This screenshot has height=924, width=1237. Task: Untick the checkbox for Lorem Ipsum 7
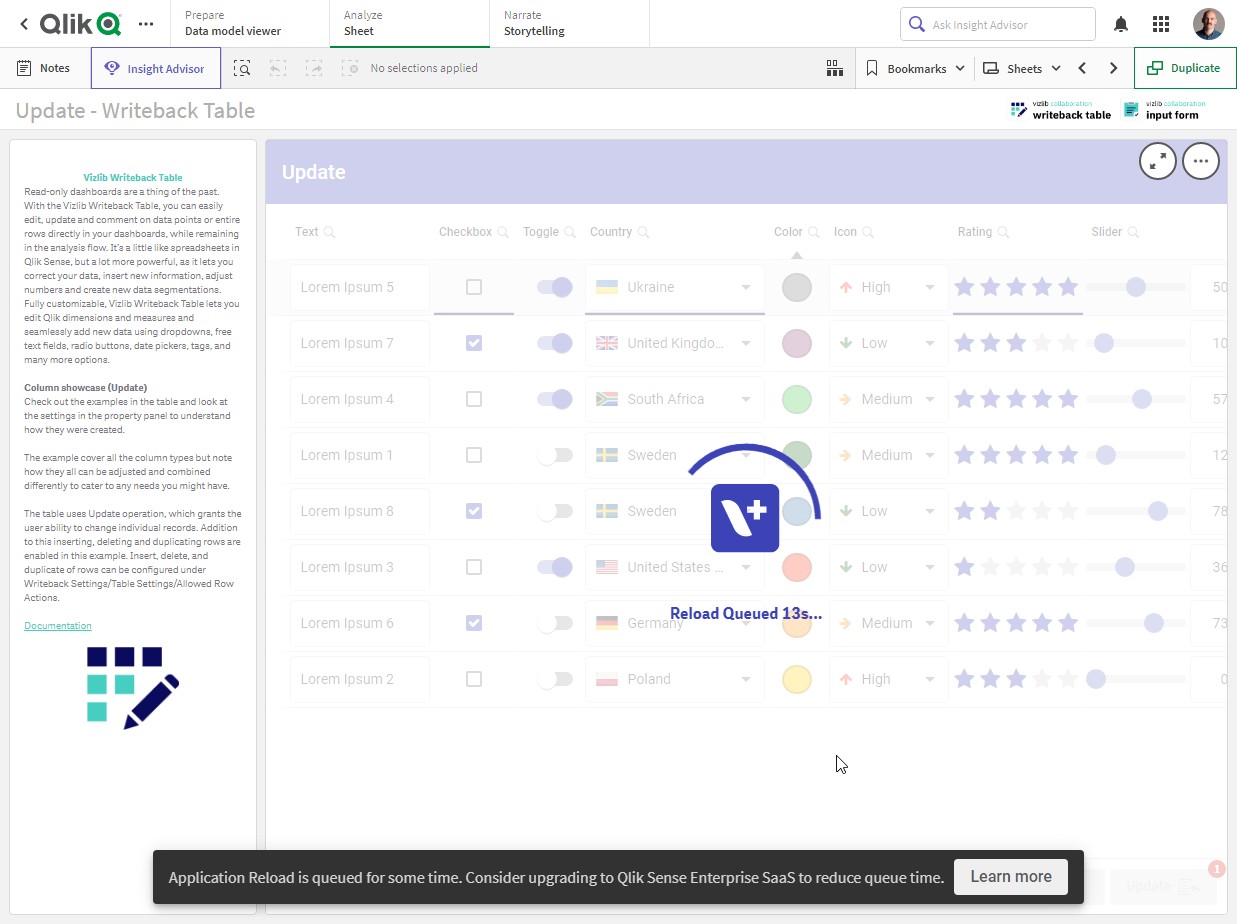[x=474, y=343]
